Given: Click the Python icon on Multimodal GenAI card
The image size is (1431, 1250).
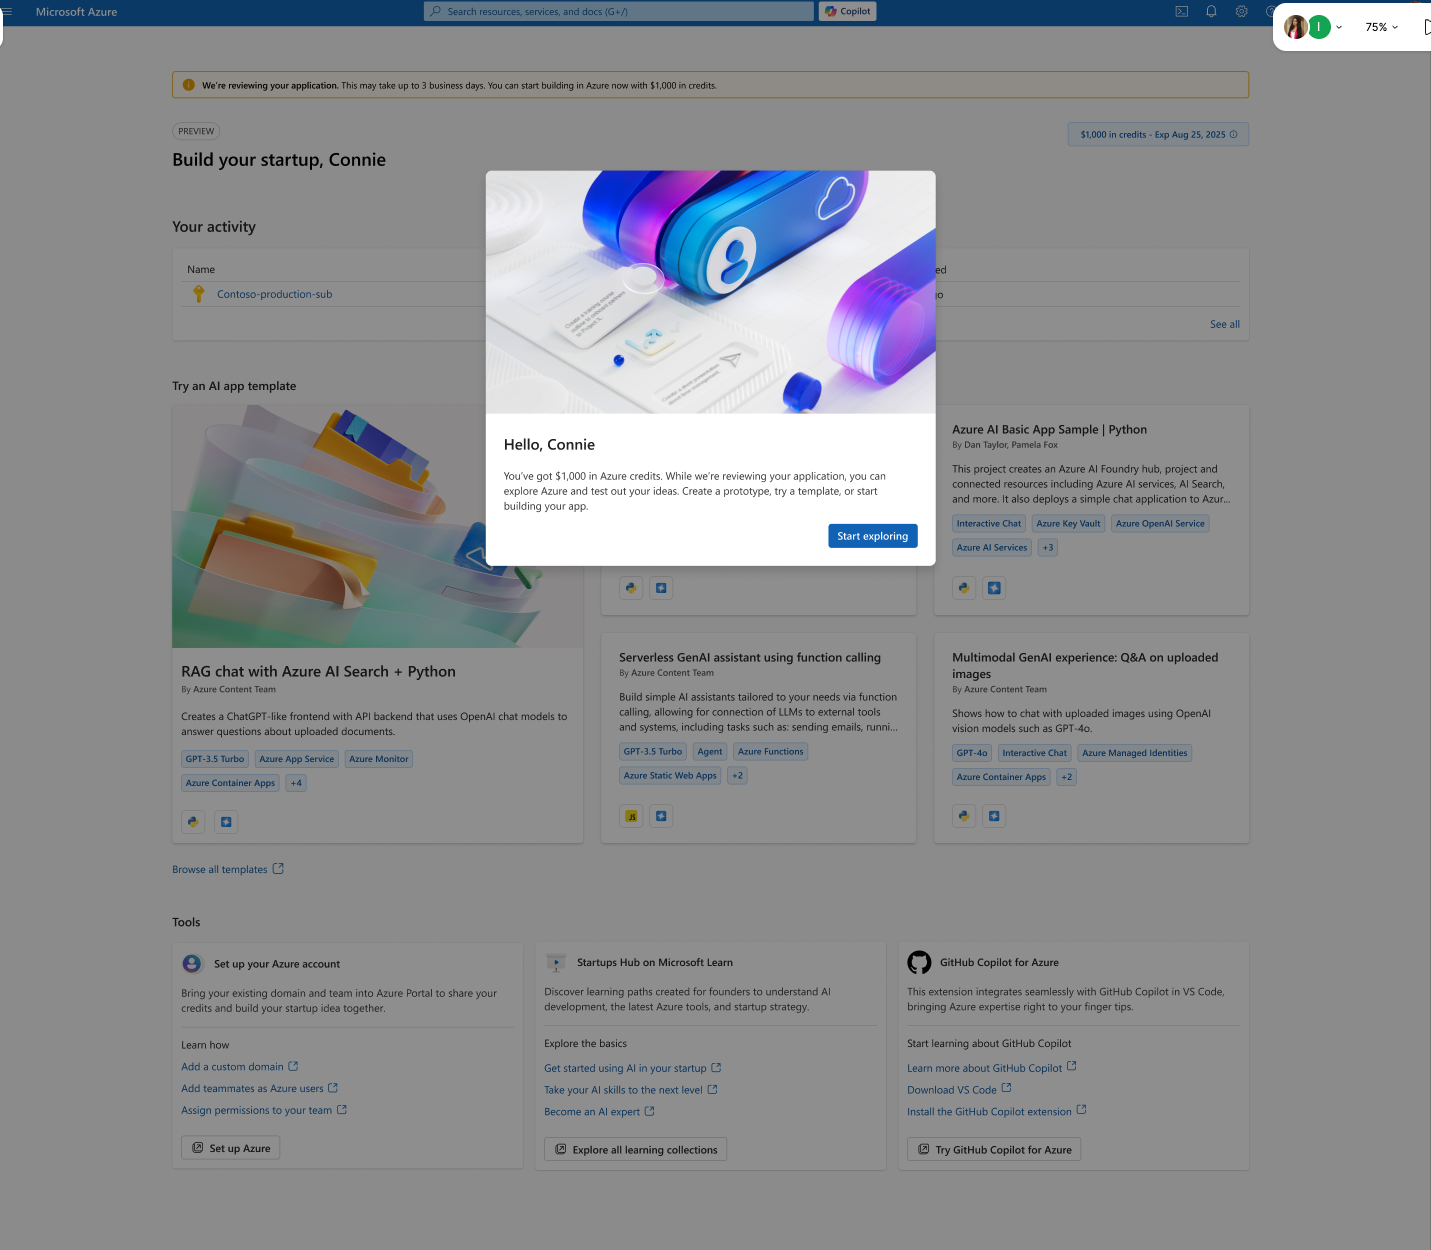Looking at the screenshot, I should [964, 816].
